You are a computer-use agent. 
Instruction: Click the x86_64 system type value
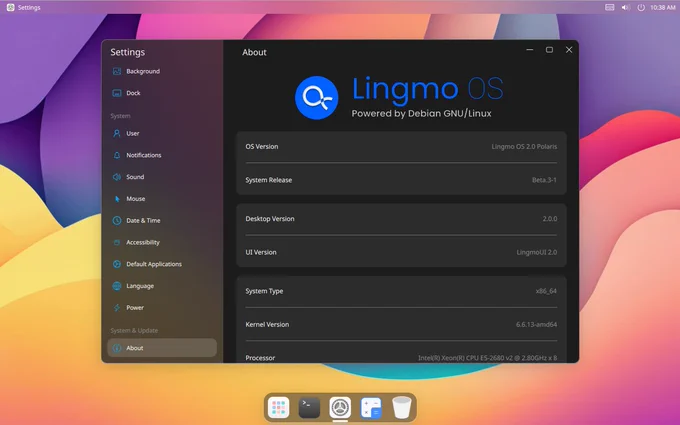click(x=546, y=291)
